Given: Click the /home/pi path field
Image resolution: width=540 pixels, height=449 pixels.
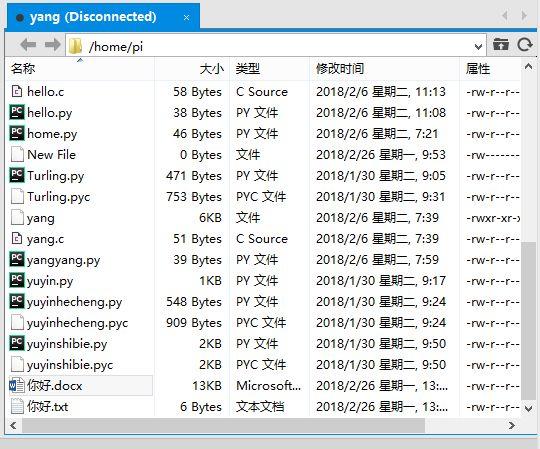Looking at the screenshot, I should pos(276,45).
